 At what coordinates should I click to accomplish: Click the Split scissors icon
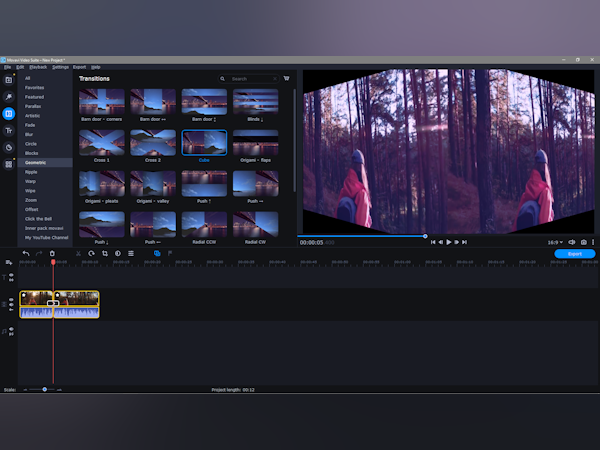click(x=78, y=253)
